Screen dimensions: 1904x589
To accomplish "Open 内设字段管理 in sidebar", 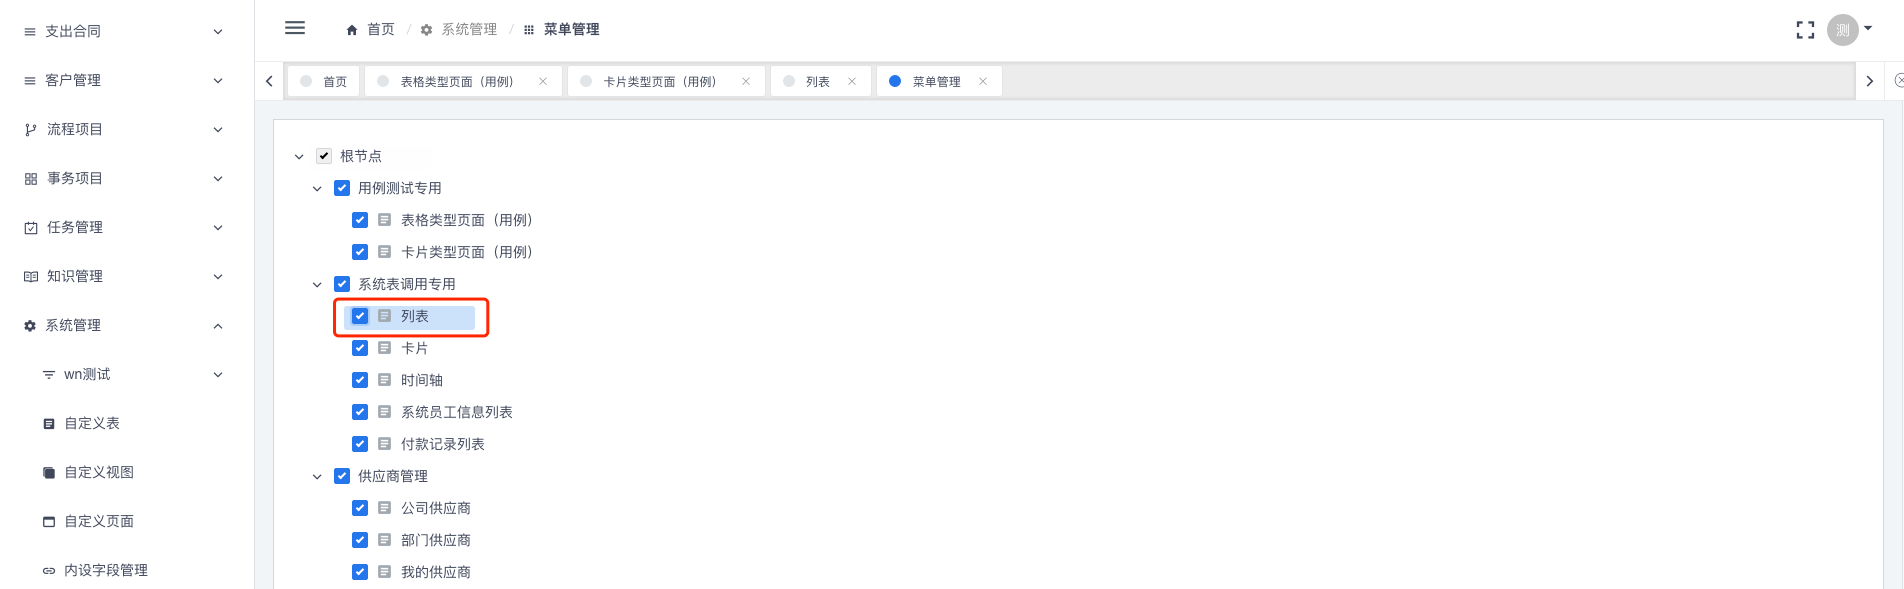I will (x=105, y=570).
